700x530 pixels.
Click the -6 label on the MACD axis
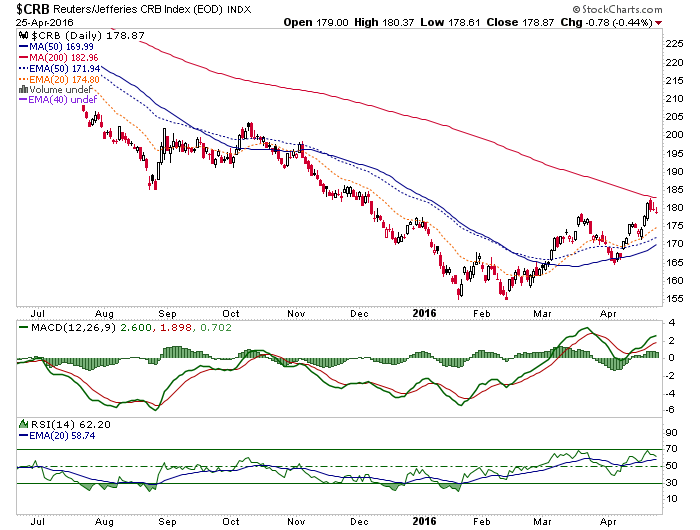tap(670, 410)
